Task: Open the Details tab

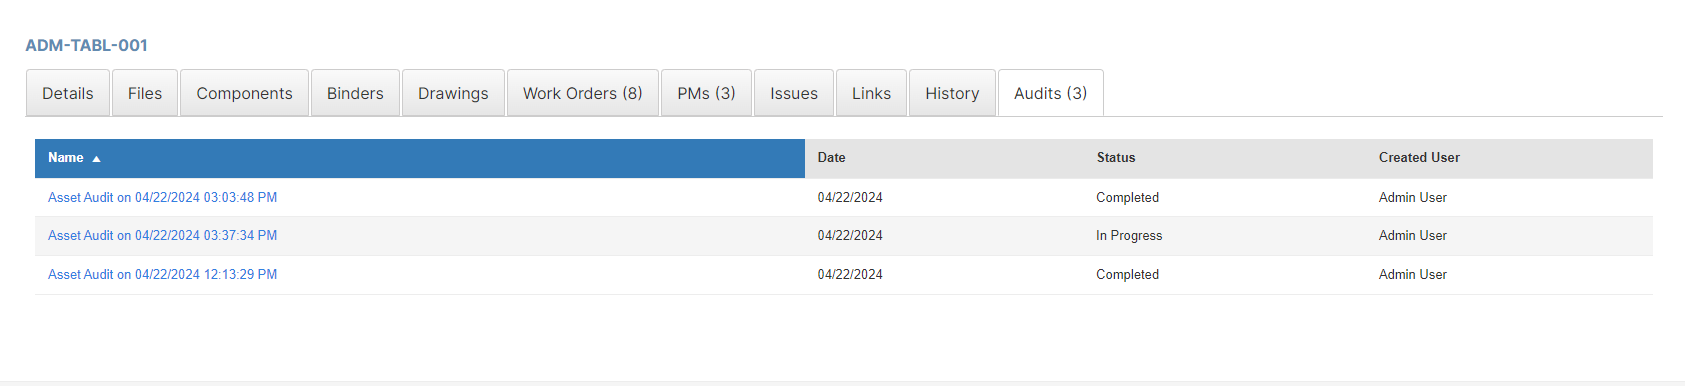Action: coord(68,93)
